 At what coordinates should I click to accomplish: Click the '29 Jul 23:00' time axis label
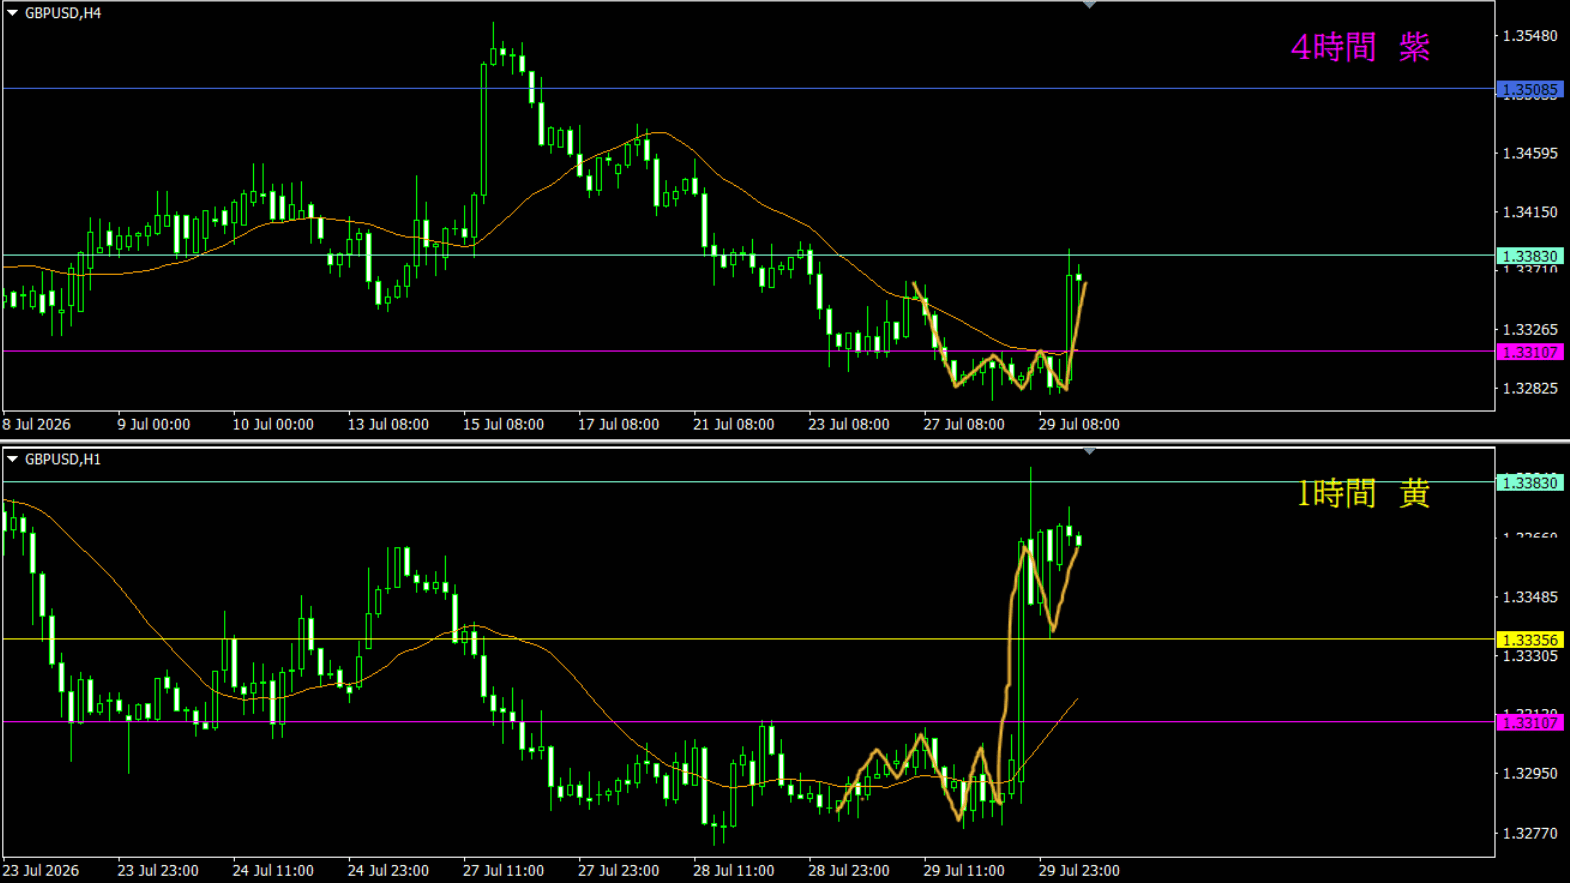click(1079, 870)
